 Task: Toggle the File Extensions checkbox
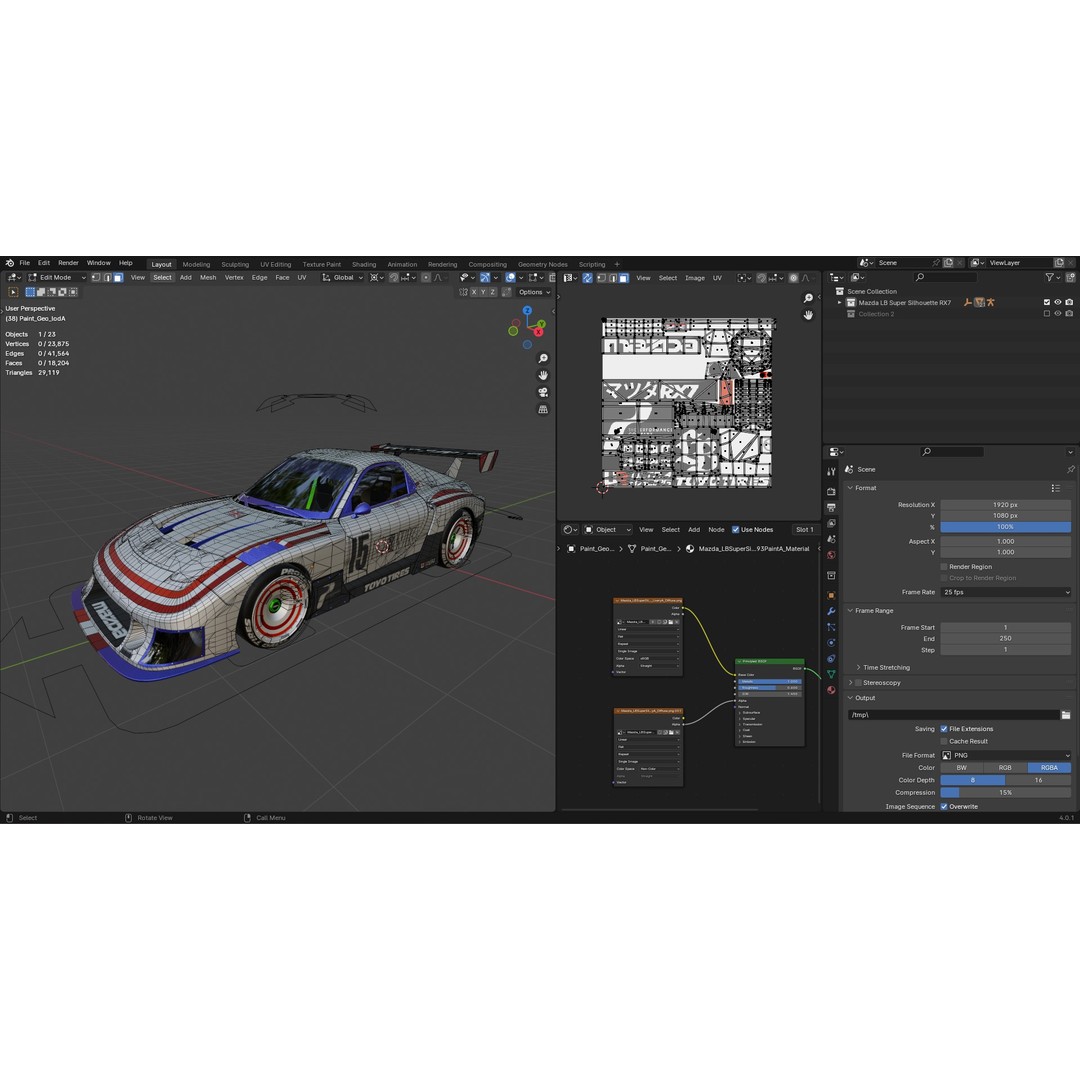(944, 729)
